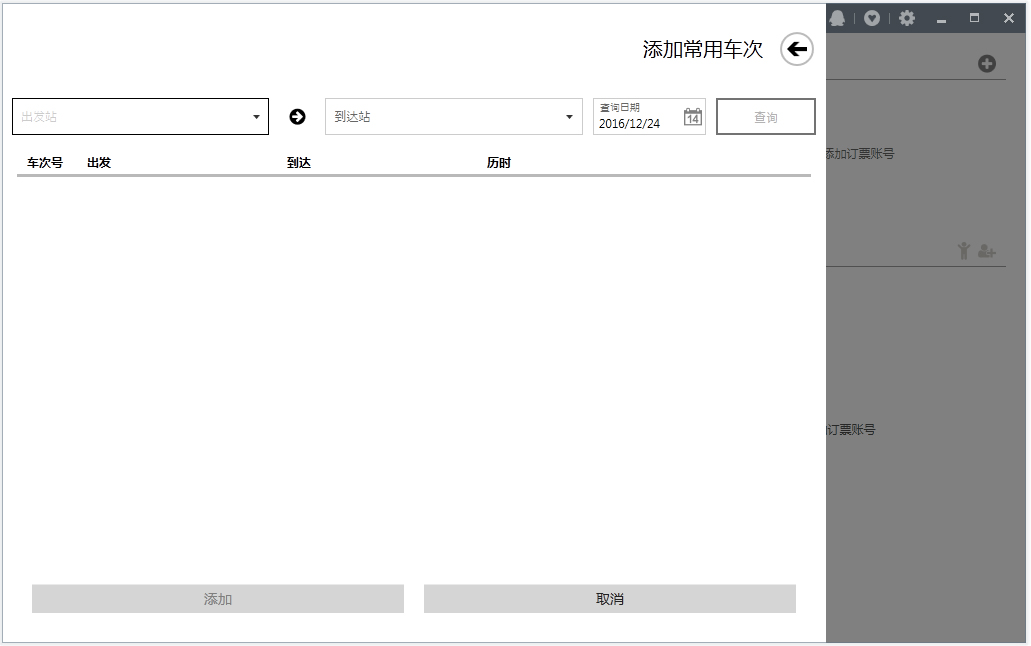Click the 车次号 column header
This screenshot has height=646, width=1031.
click(45, 162)
